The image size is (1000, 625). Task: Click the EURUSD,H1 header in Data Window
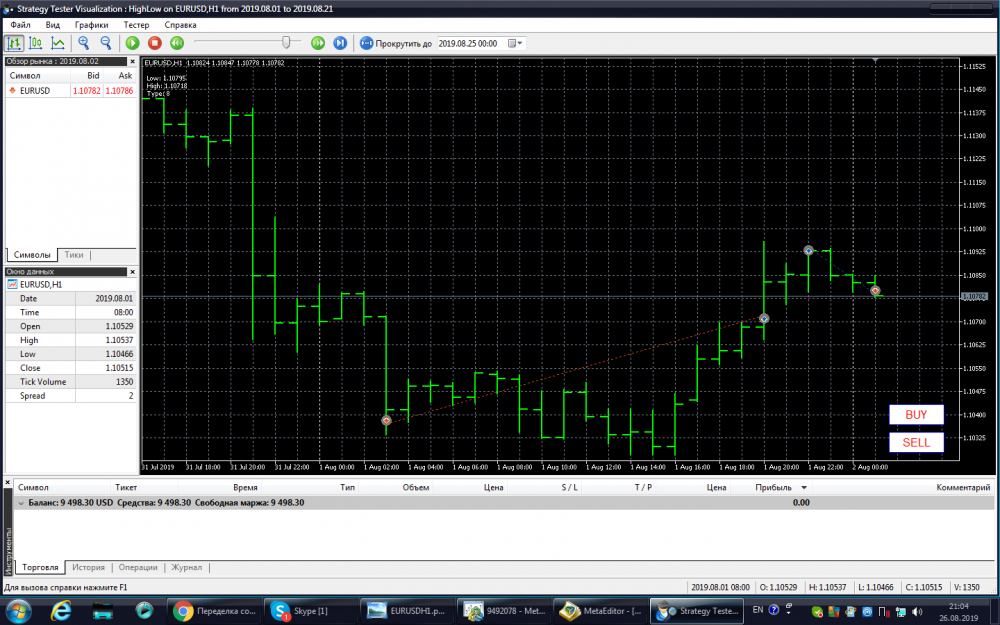tap(70, 284)
